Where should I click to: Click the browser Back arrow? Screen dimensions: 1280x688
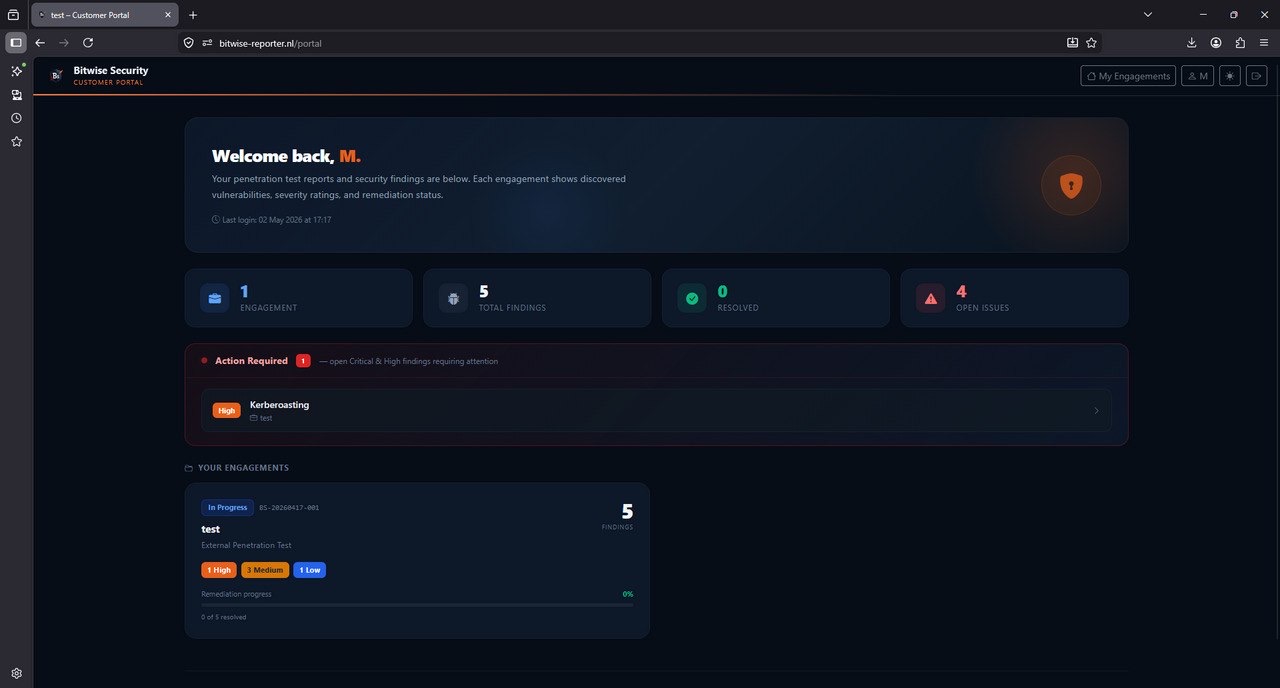tap(40, 43)
